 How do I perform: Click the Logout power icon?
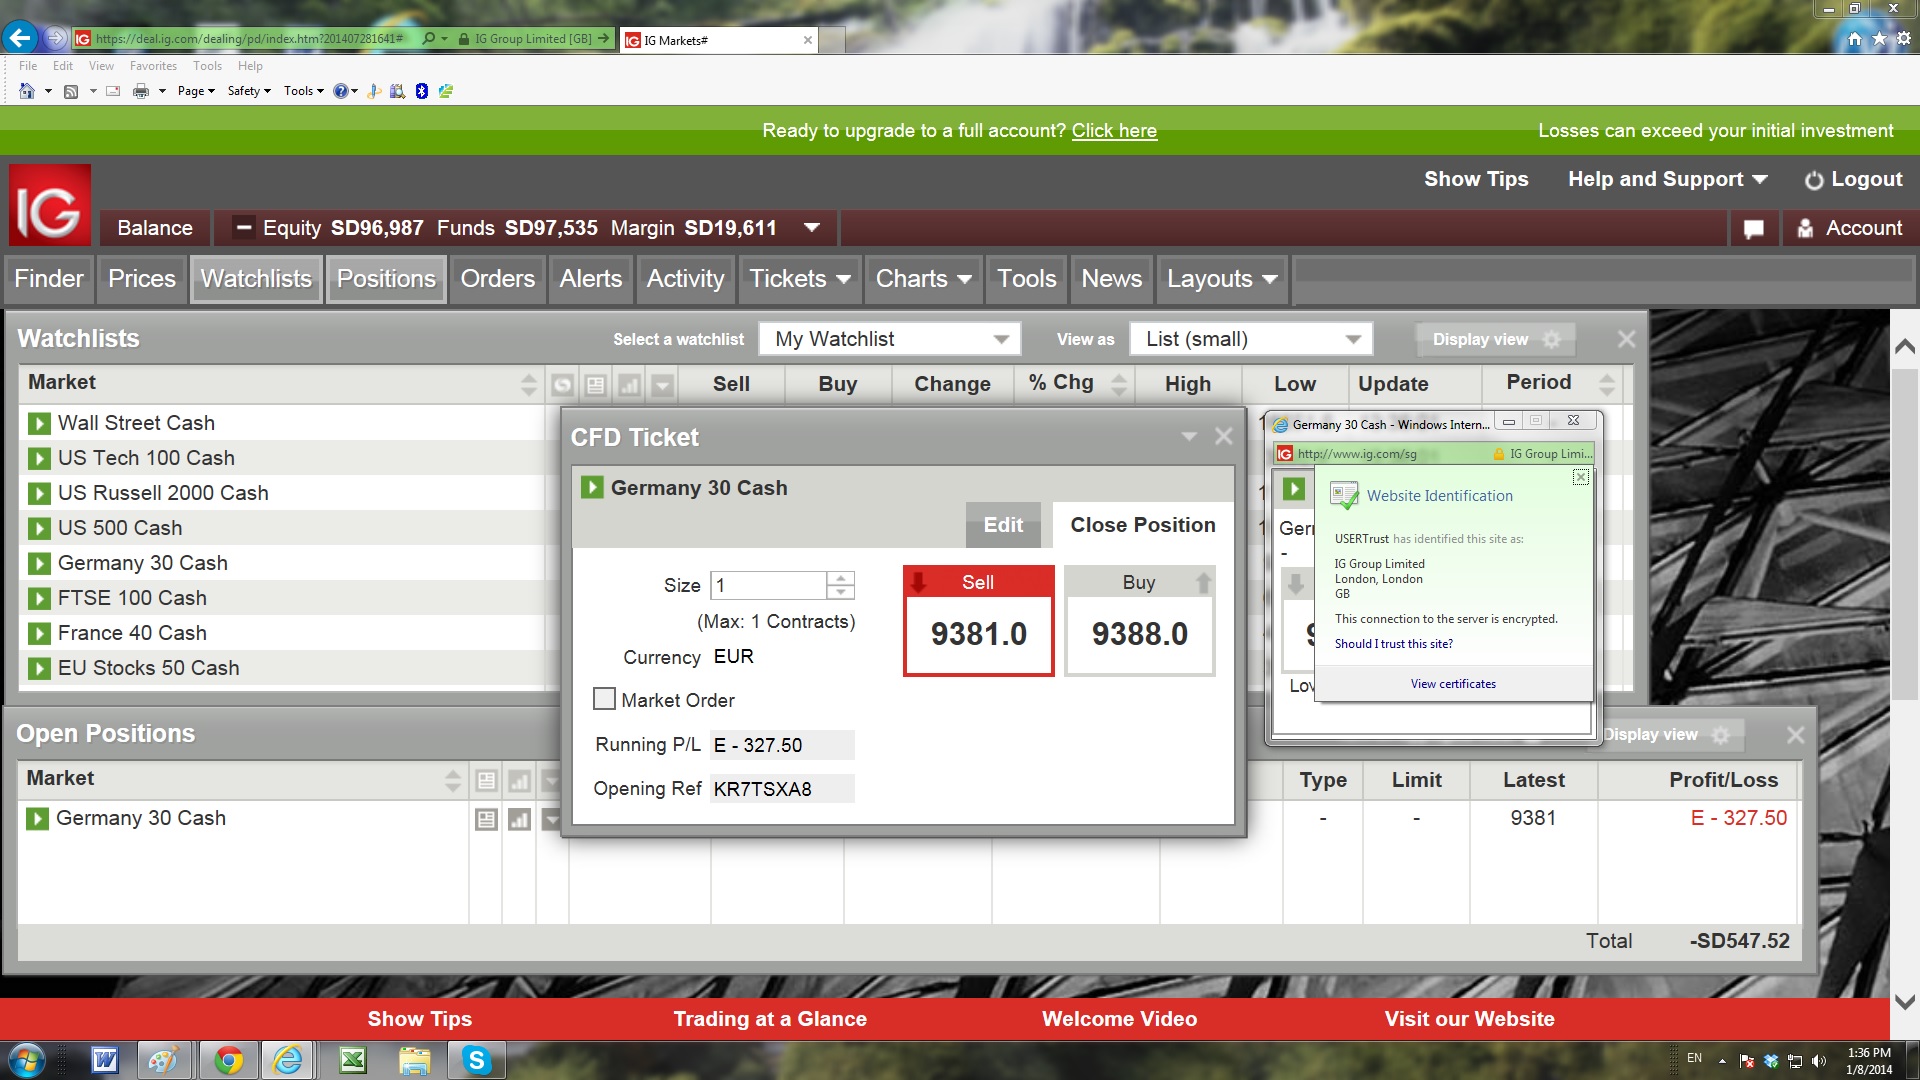(1813, 180)
